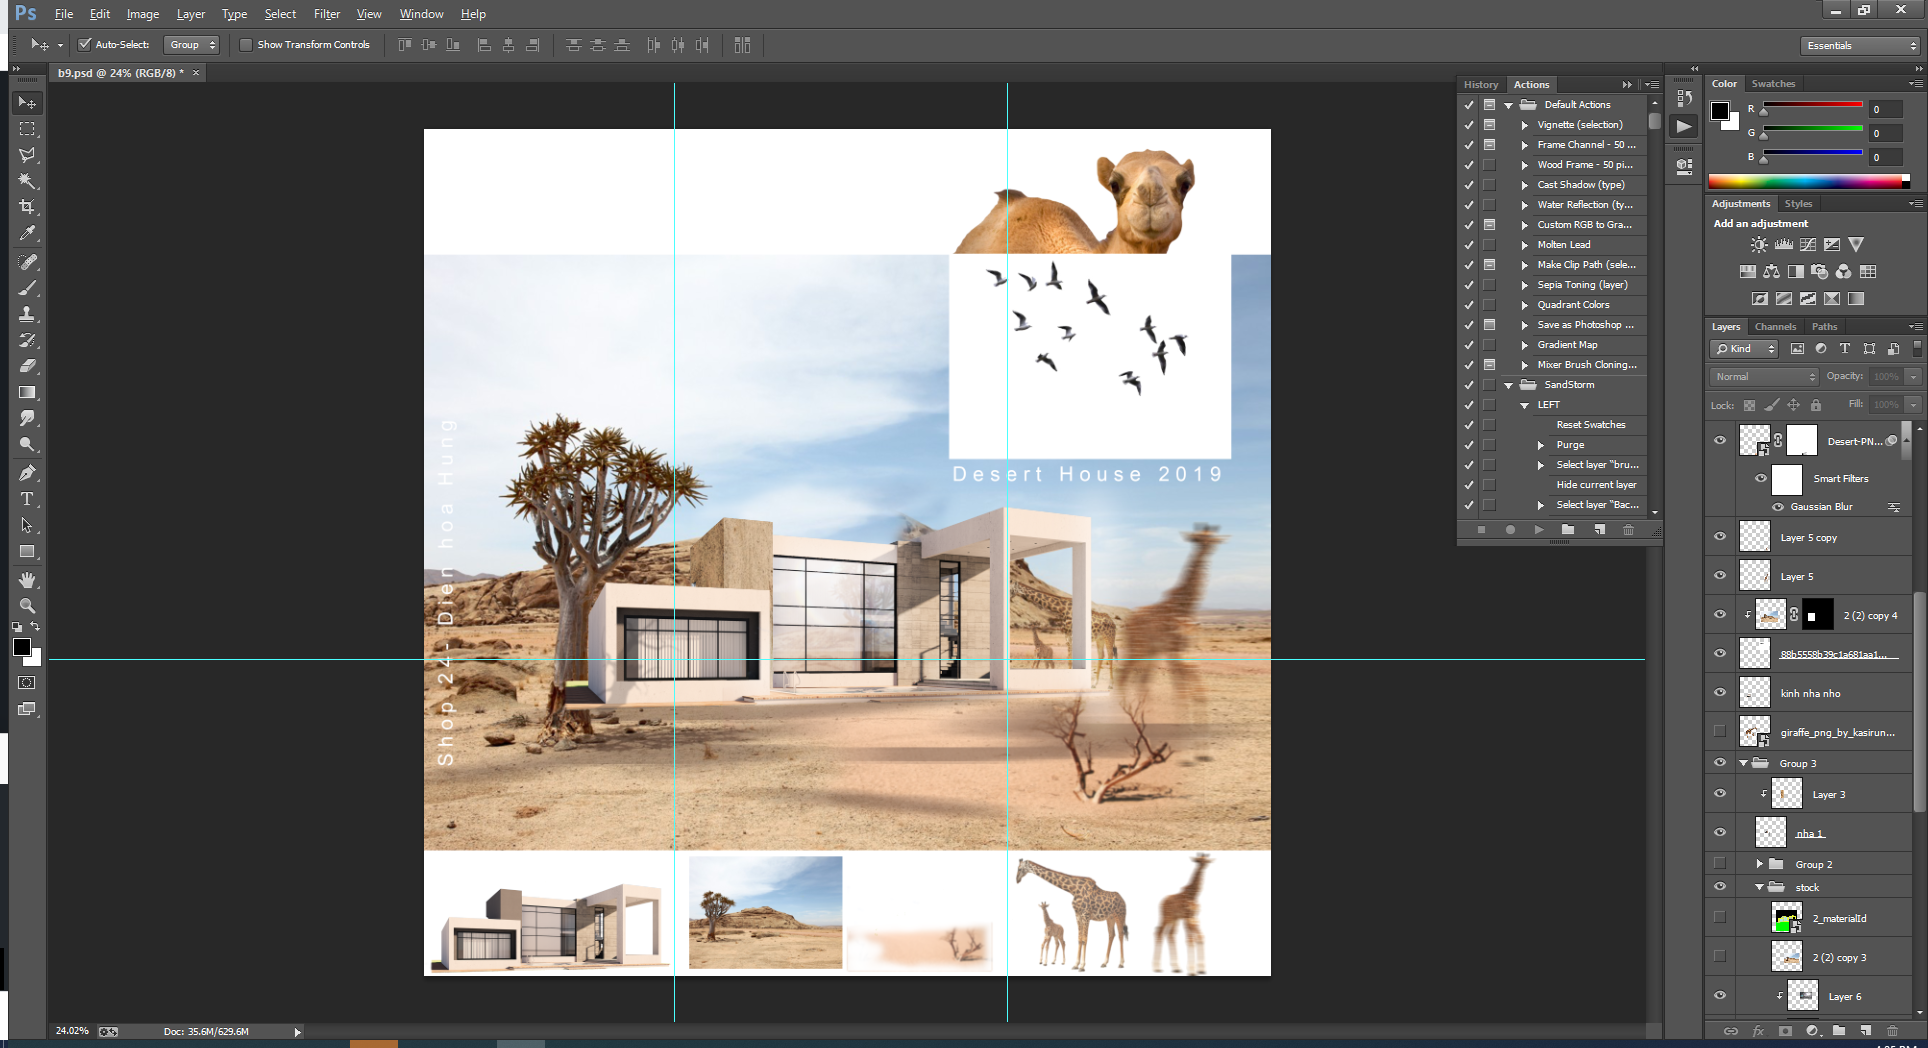Open the layer blend mode Normal dropdown
Viewport: 1928px width, 1048px height.
1765,377
